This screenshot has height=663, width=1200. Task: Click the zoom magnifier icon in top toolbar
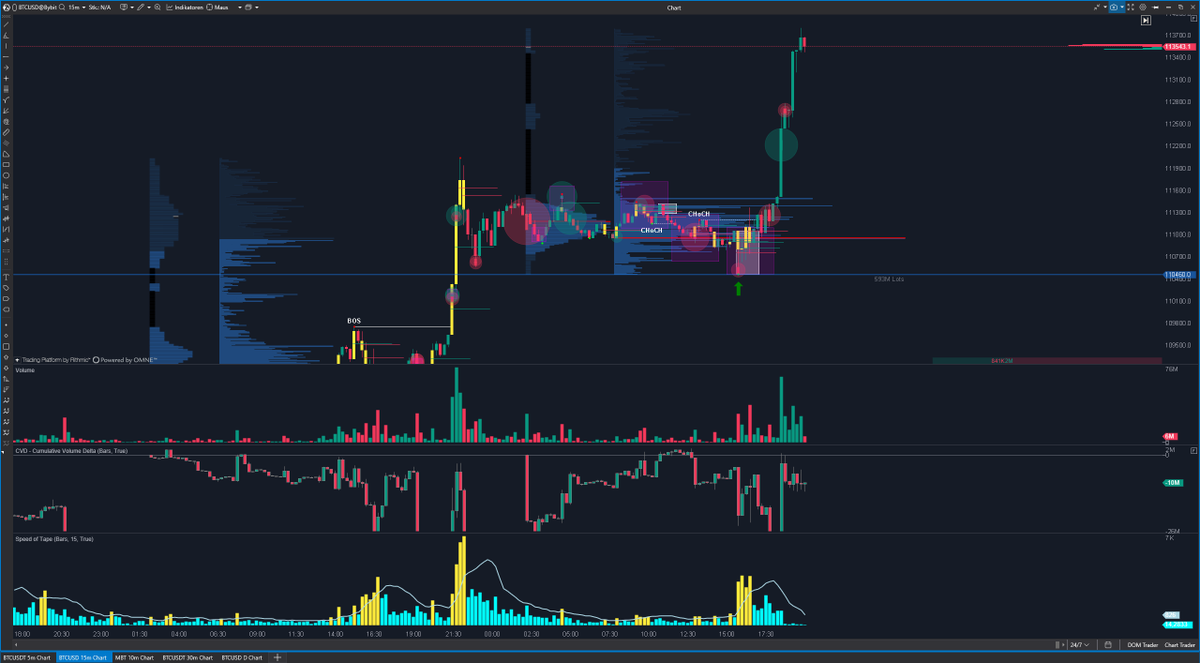click(158, 8)
